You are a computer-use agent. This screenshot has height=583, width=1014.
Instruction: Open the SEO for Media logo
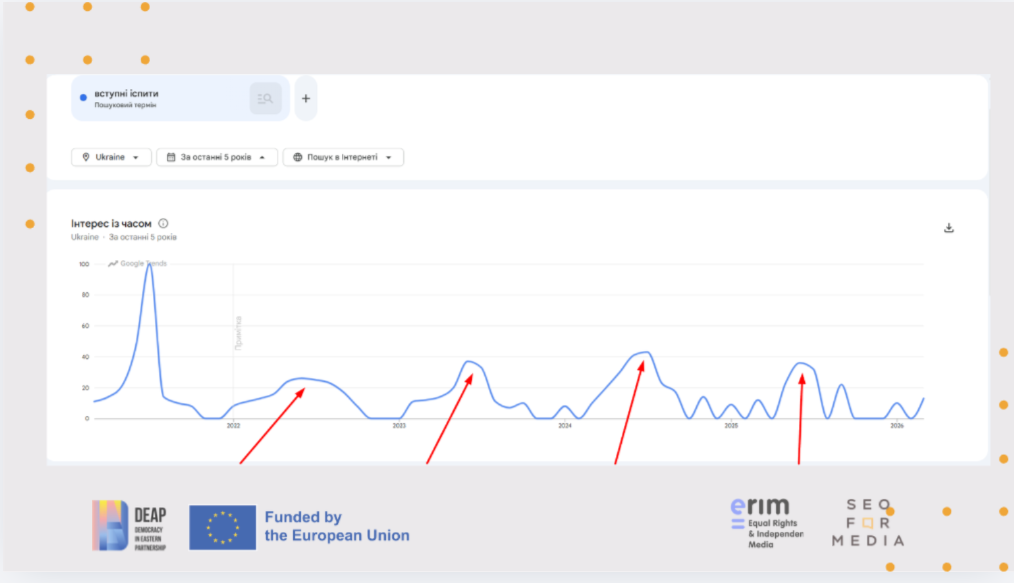coord(867,522)
